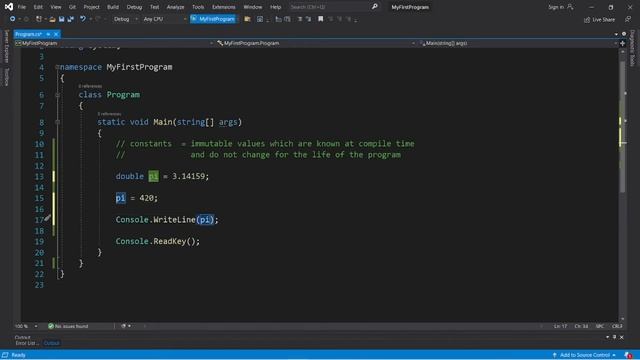The height and width of the screenshot is (360, 640).
Task: Click the feedback icon near Live Share
Action: pyautogui.click(x=628, y=19)
